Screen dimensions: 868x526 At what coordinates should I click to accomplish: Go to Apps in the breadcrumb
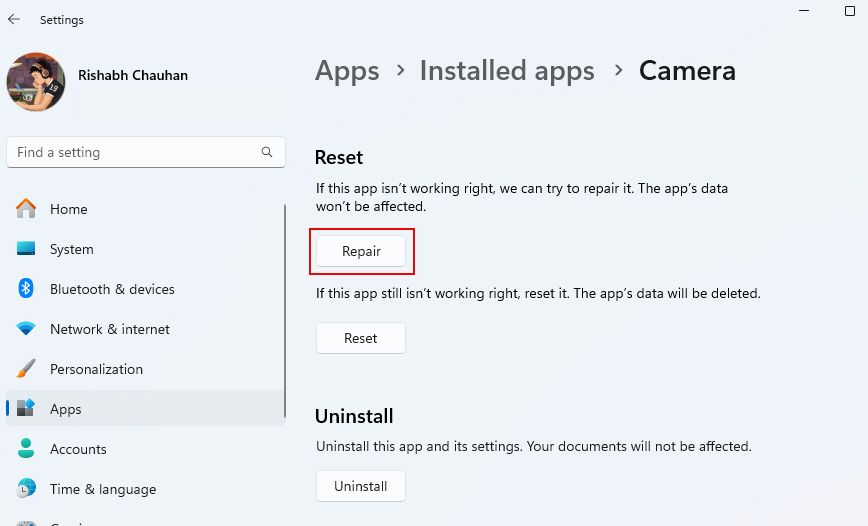[347, 71]
